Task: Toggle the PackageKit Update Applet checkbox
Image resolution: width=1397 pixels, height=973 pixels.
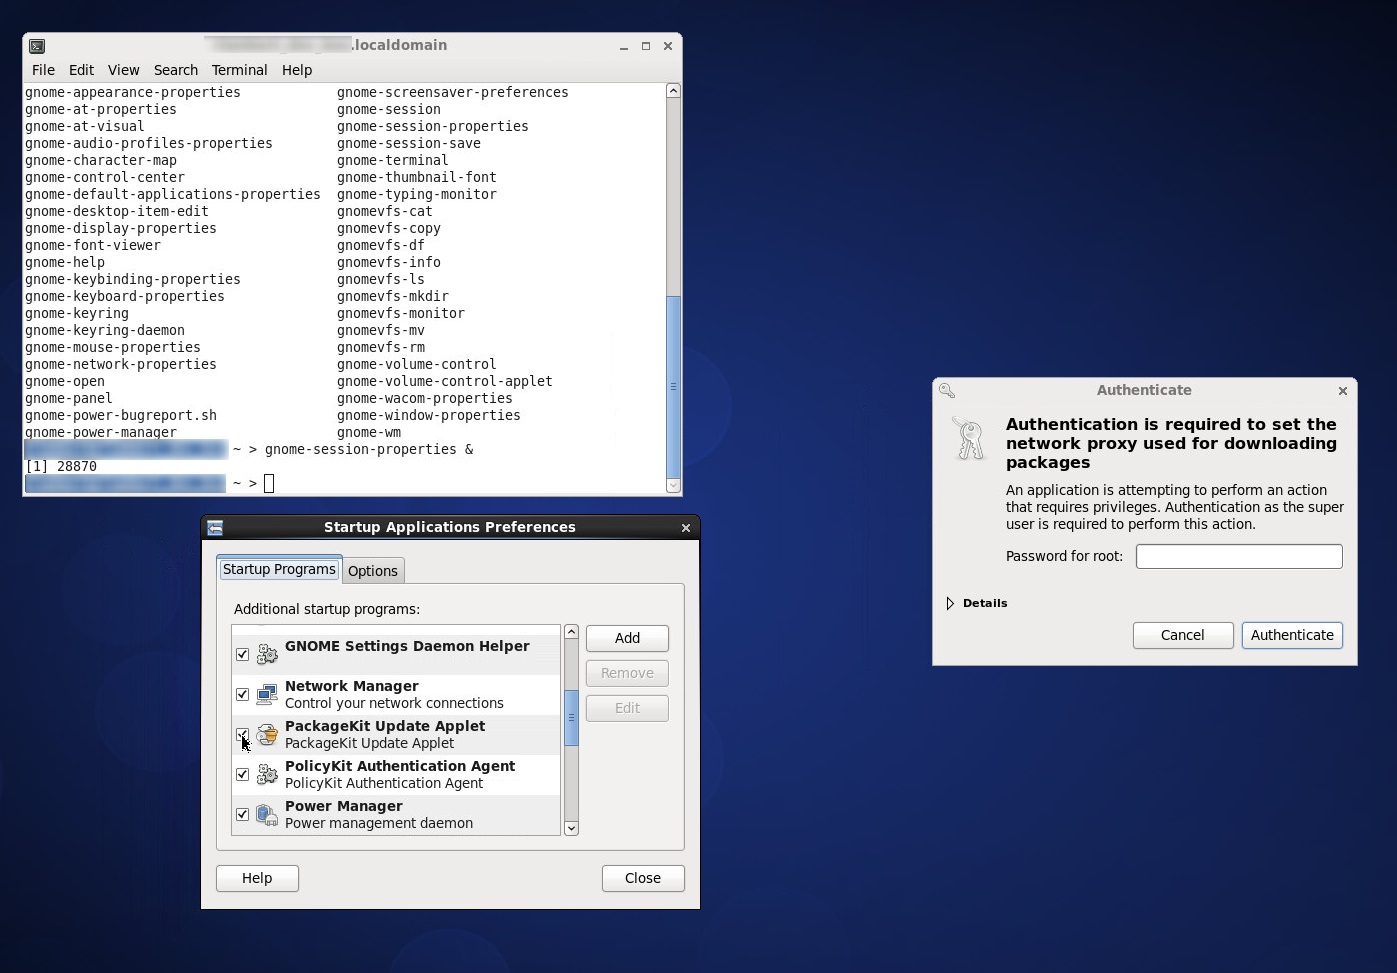Action: pyautogui.click(x=242, y=734)
